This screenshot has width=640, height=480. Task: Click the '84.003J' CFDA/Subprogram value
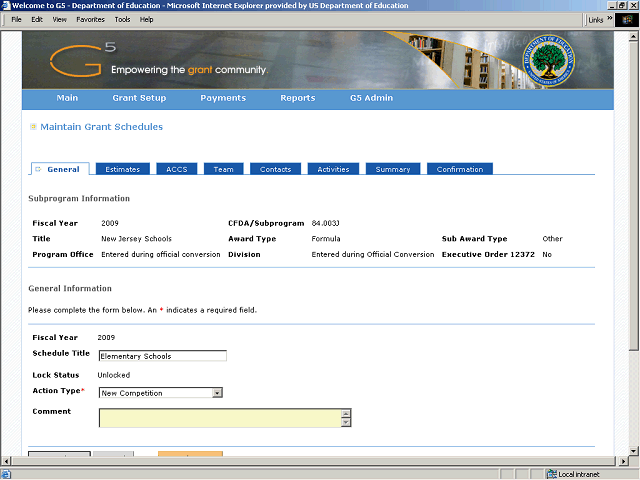click(x=325, y=223)
